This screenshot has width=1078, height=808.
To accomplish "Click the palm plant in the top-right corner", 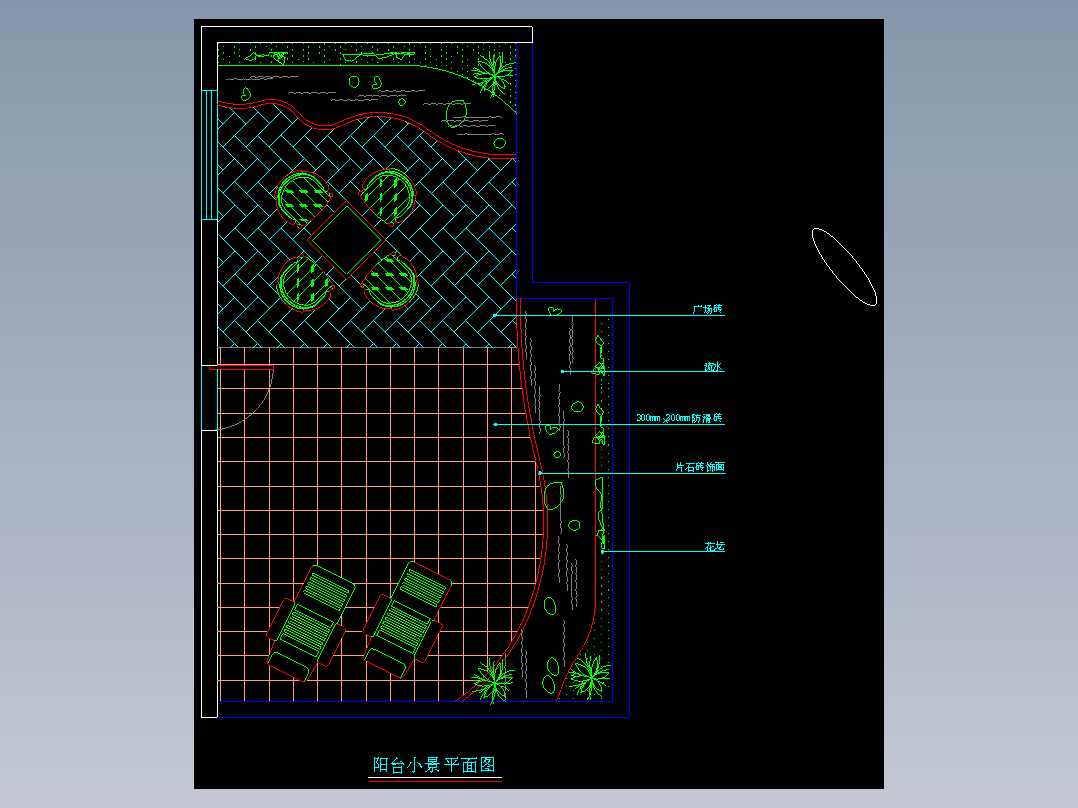I will (494, 73).
